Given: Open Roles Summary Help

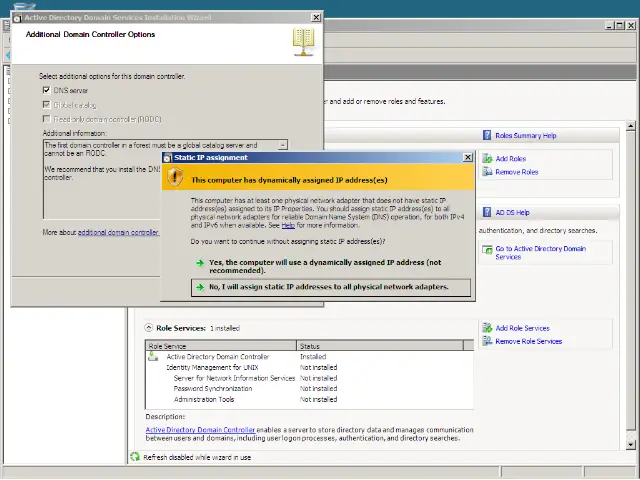Looking at the screenshot, I should (x=526, y=136).
